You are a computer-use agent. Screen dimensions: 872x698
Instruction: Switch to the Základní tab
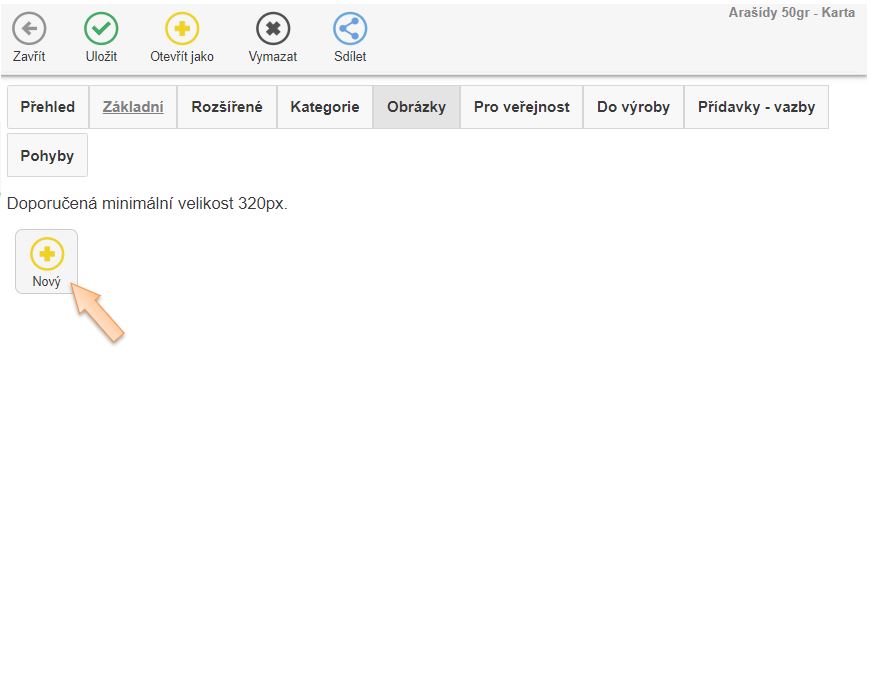point(133,107)
